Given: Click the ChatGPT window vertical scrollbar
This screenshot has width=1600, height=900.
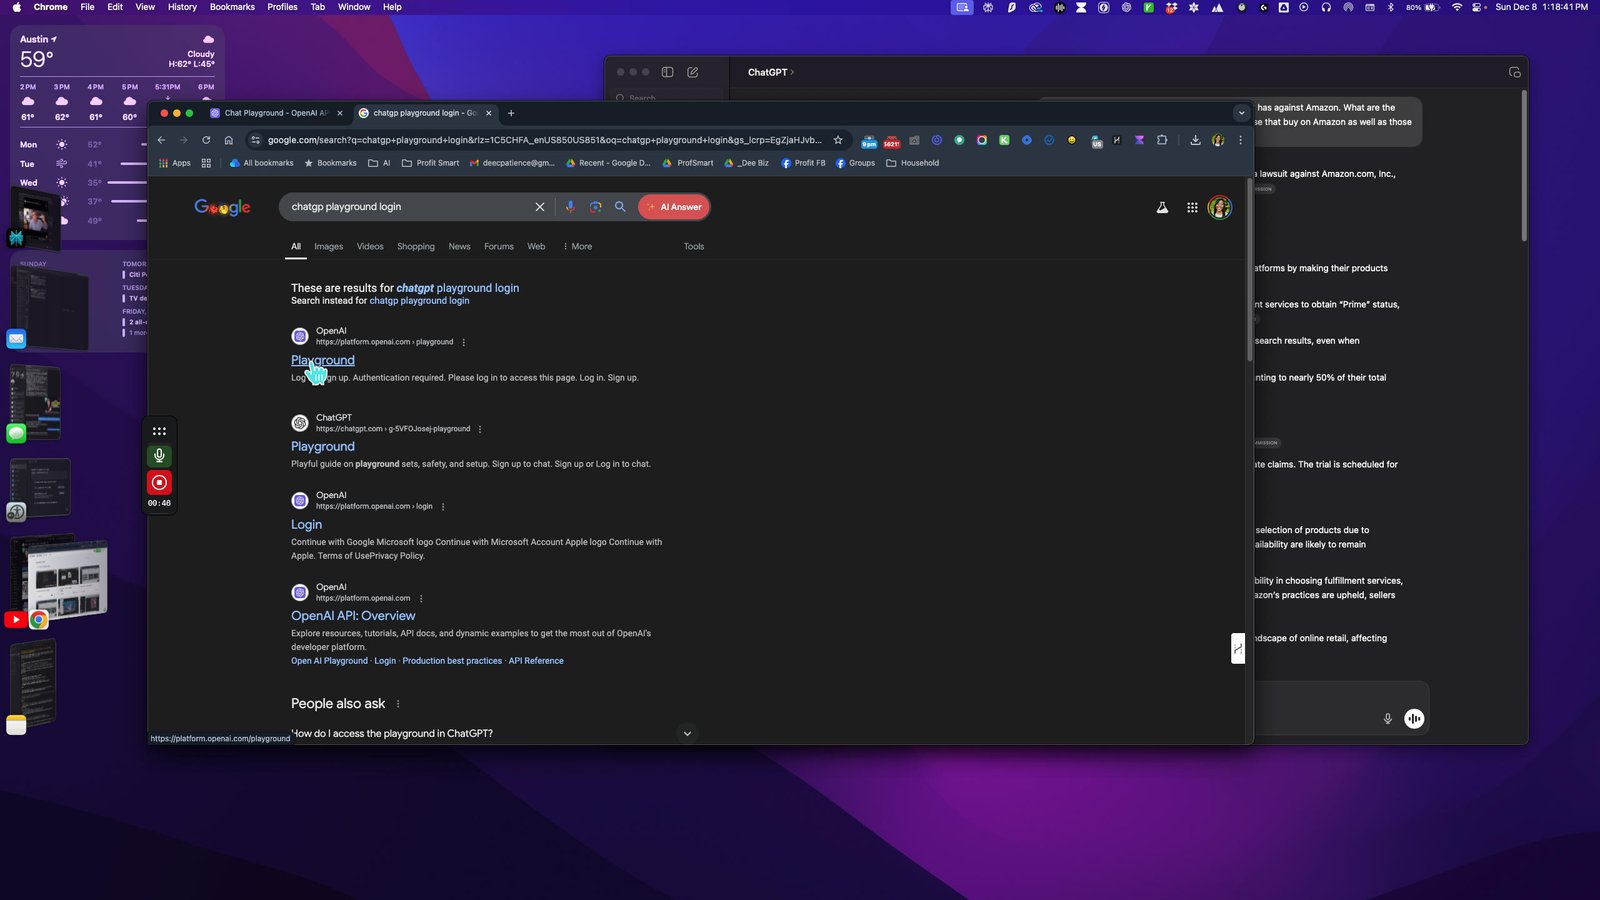Looking at the screenshot, I should click(1523, 166).
